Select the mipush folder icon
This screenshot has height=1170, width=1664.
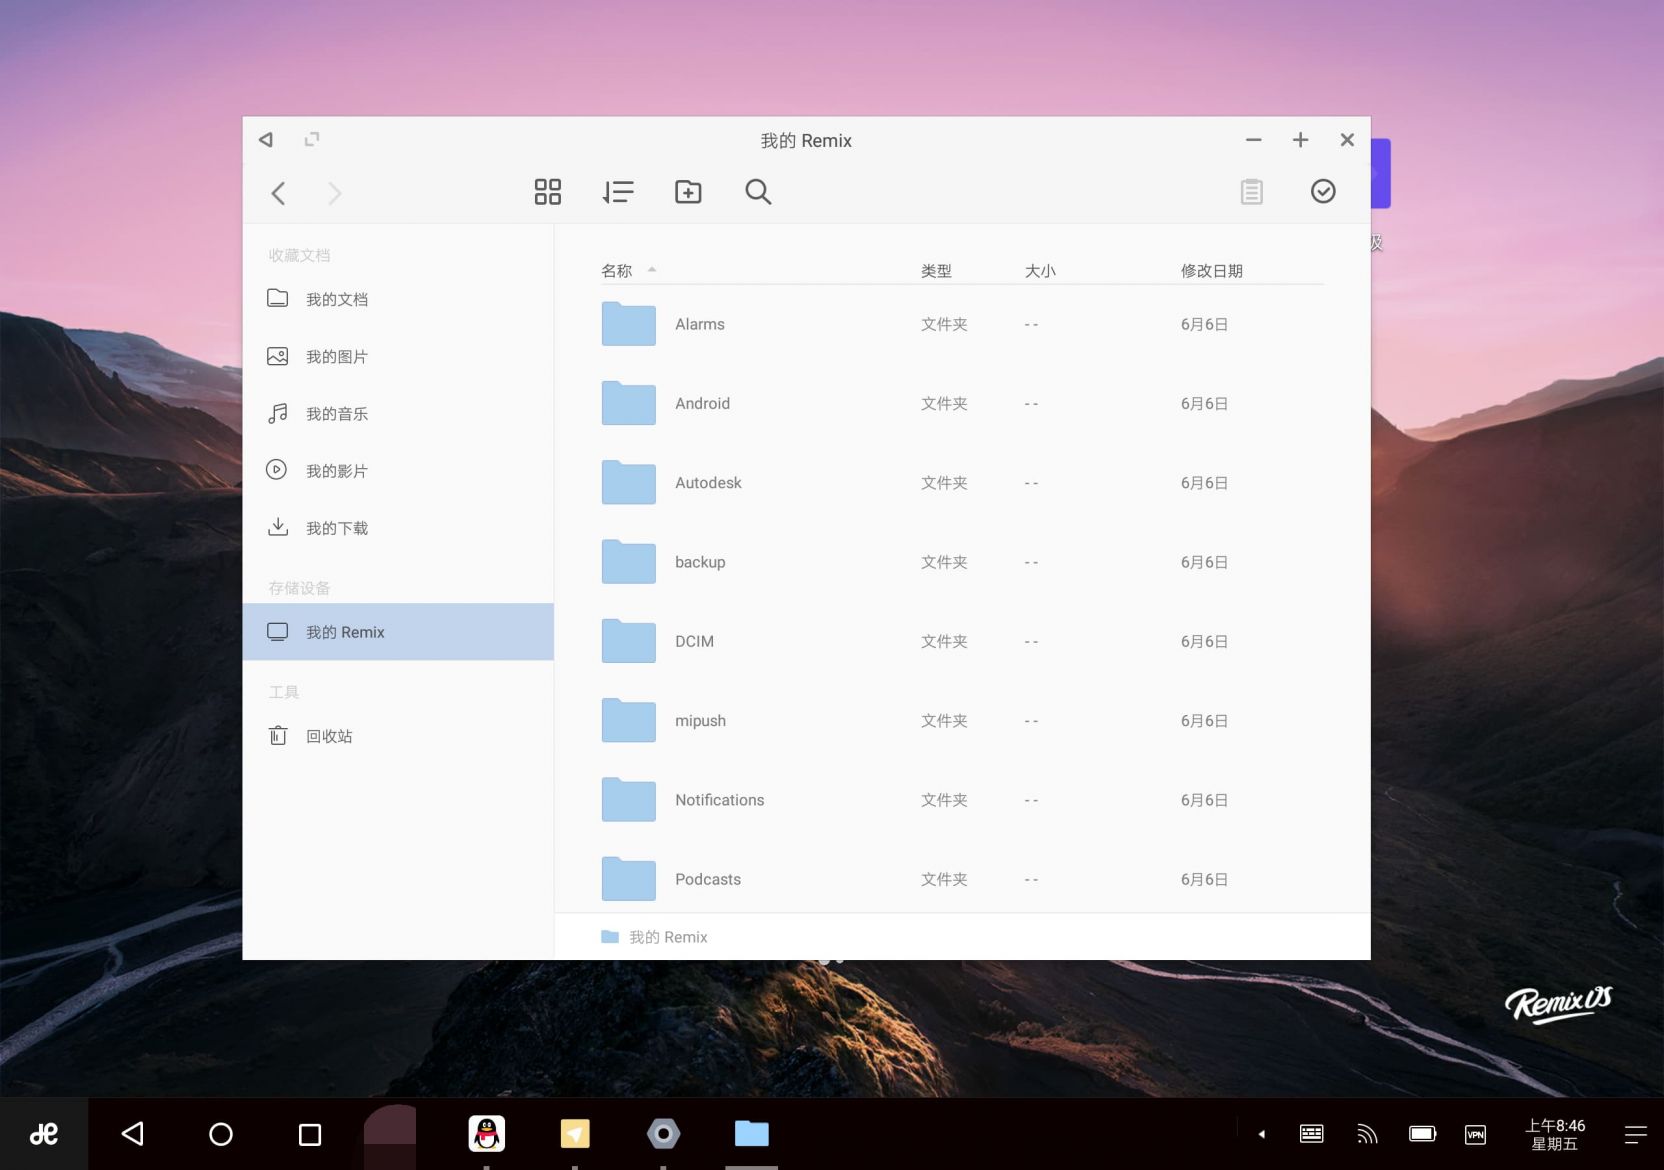click(629, 720)
